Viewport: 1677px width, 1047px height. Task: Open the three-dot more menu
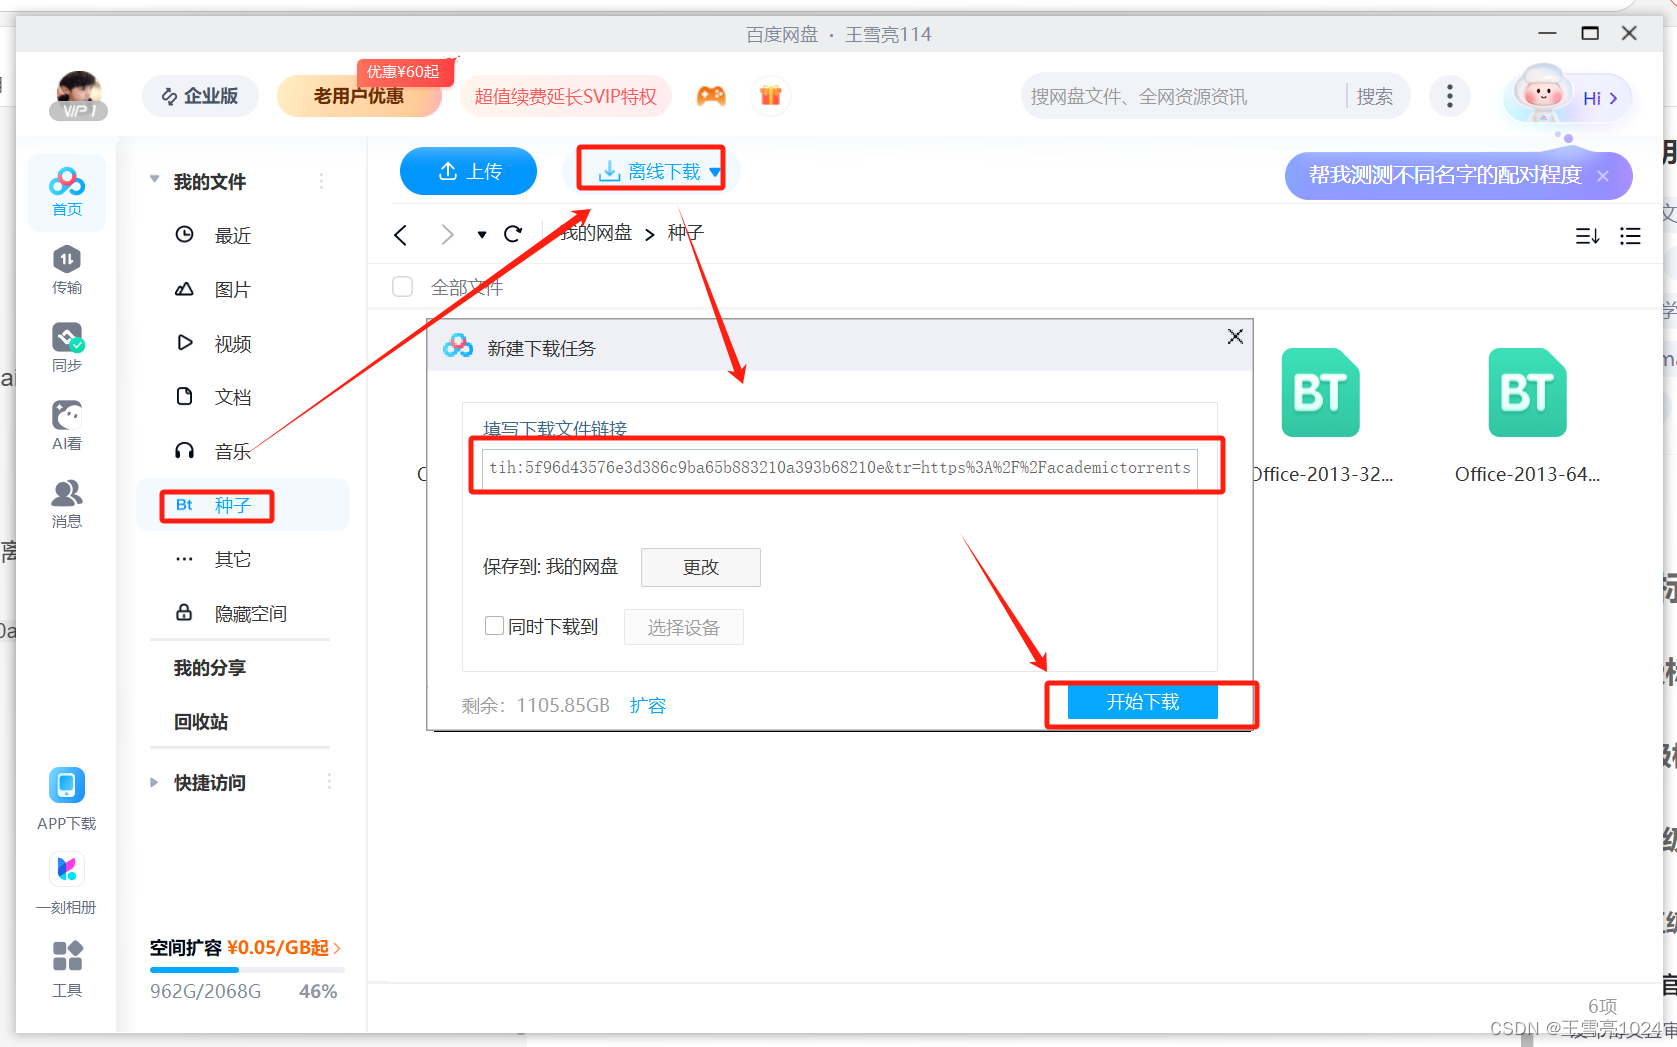click(x=1450, y=96)
